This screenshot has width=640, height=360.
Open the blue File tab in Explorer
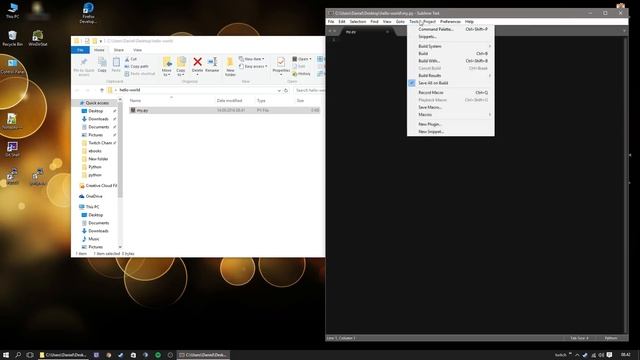click(x=80, y=50)
